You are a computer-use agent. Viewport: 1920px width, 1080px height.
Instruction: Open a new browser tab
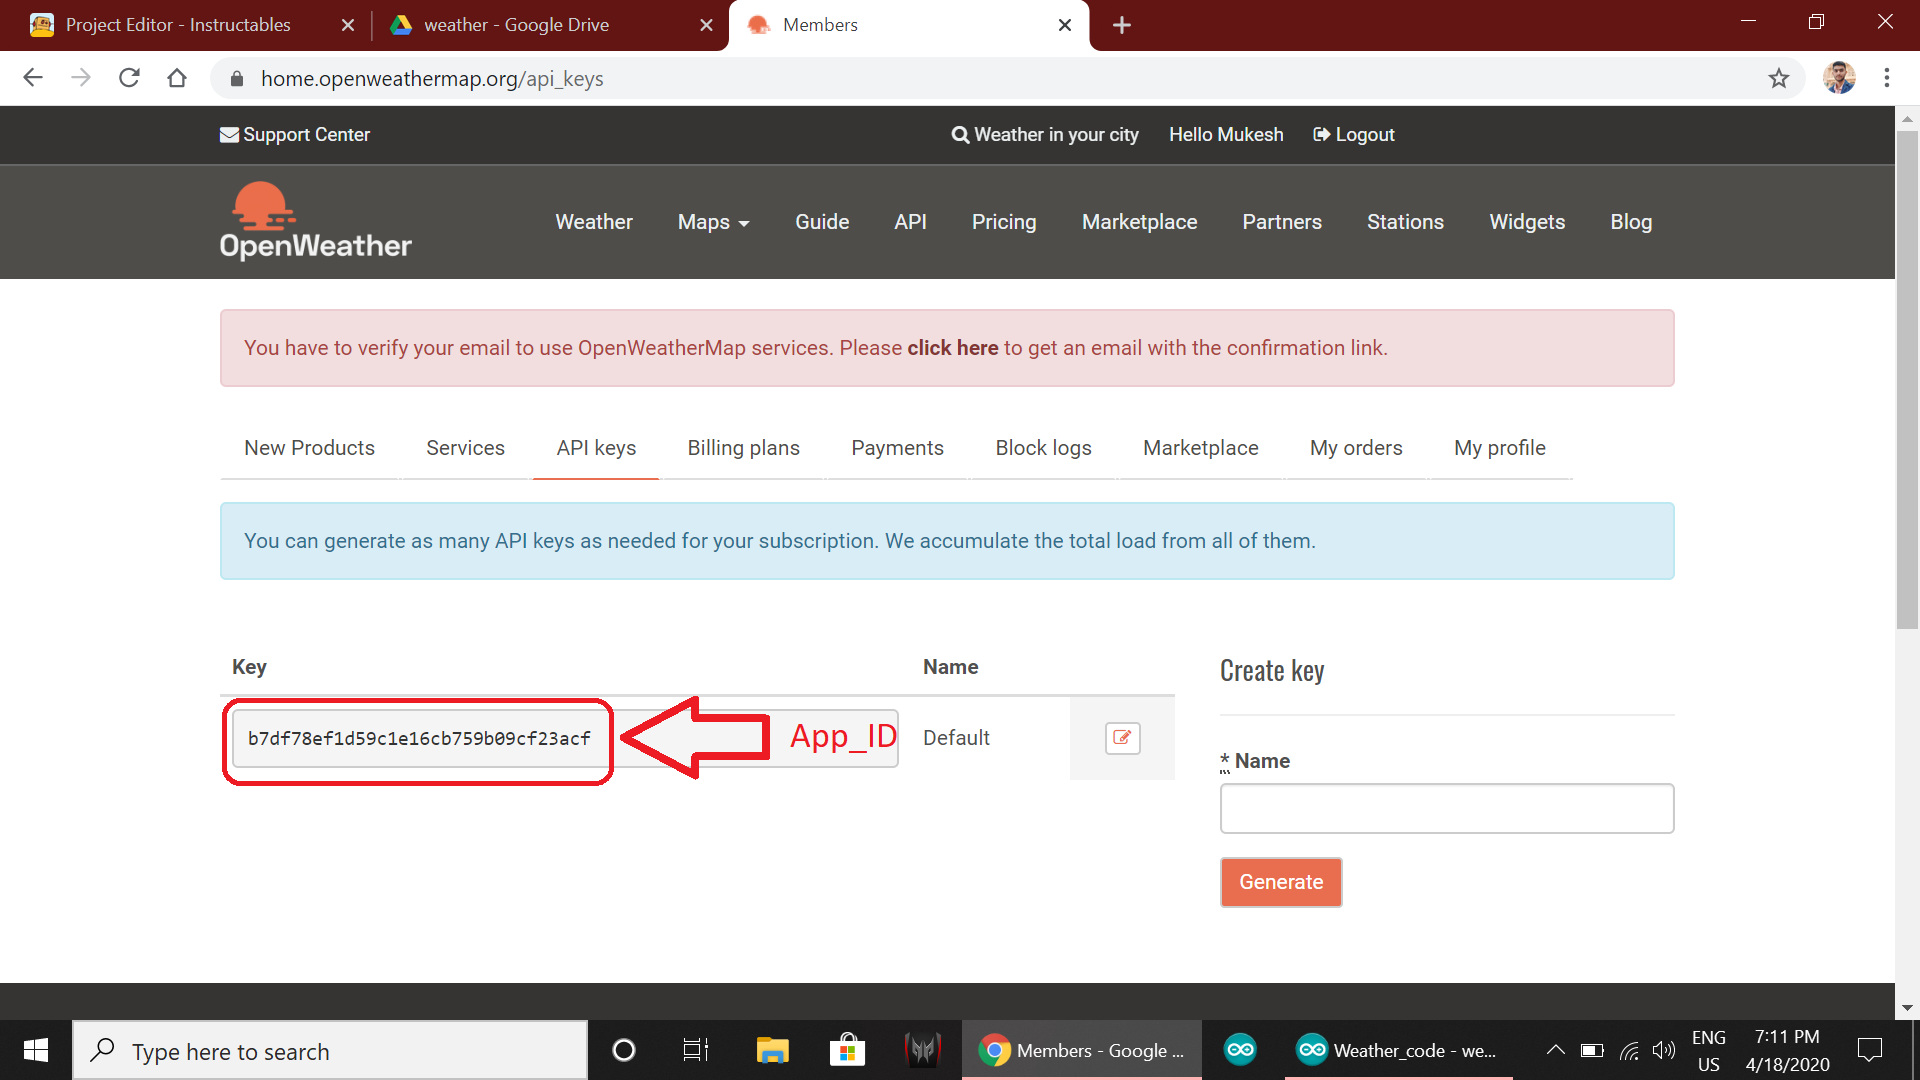(x=1121, y=25)
